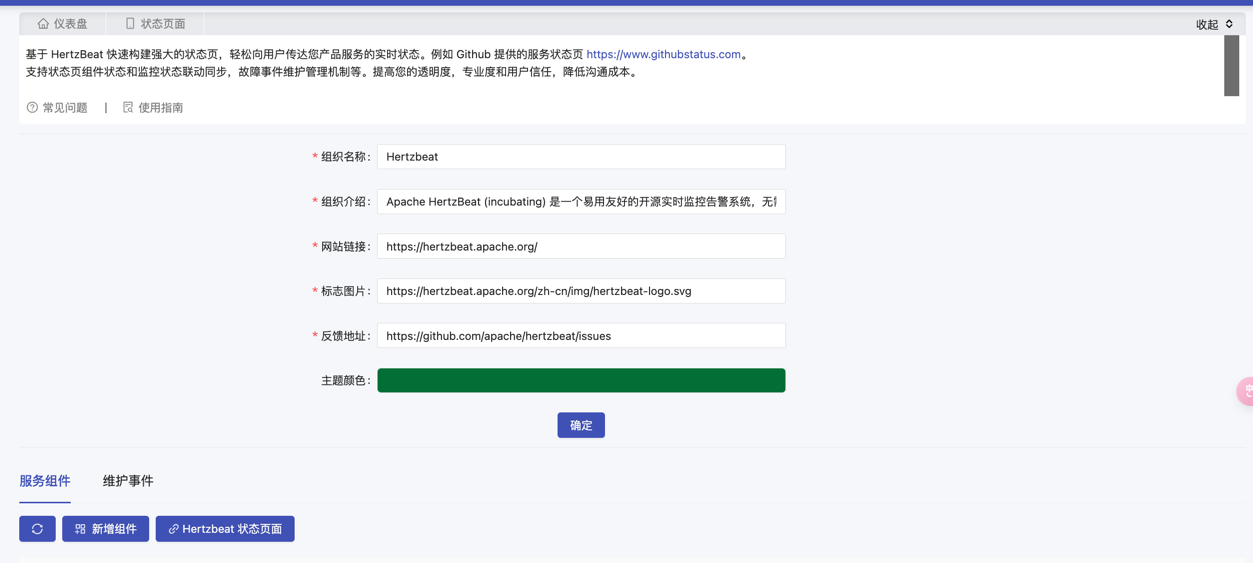Click the status page breadcrumb icon
Image resolution: width=1253 pixels, height=563 pixels.
(x=130, y=23)
